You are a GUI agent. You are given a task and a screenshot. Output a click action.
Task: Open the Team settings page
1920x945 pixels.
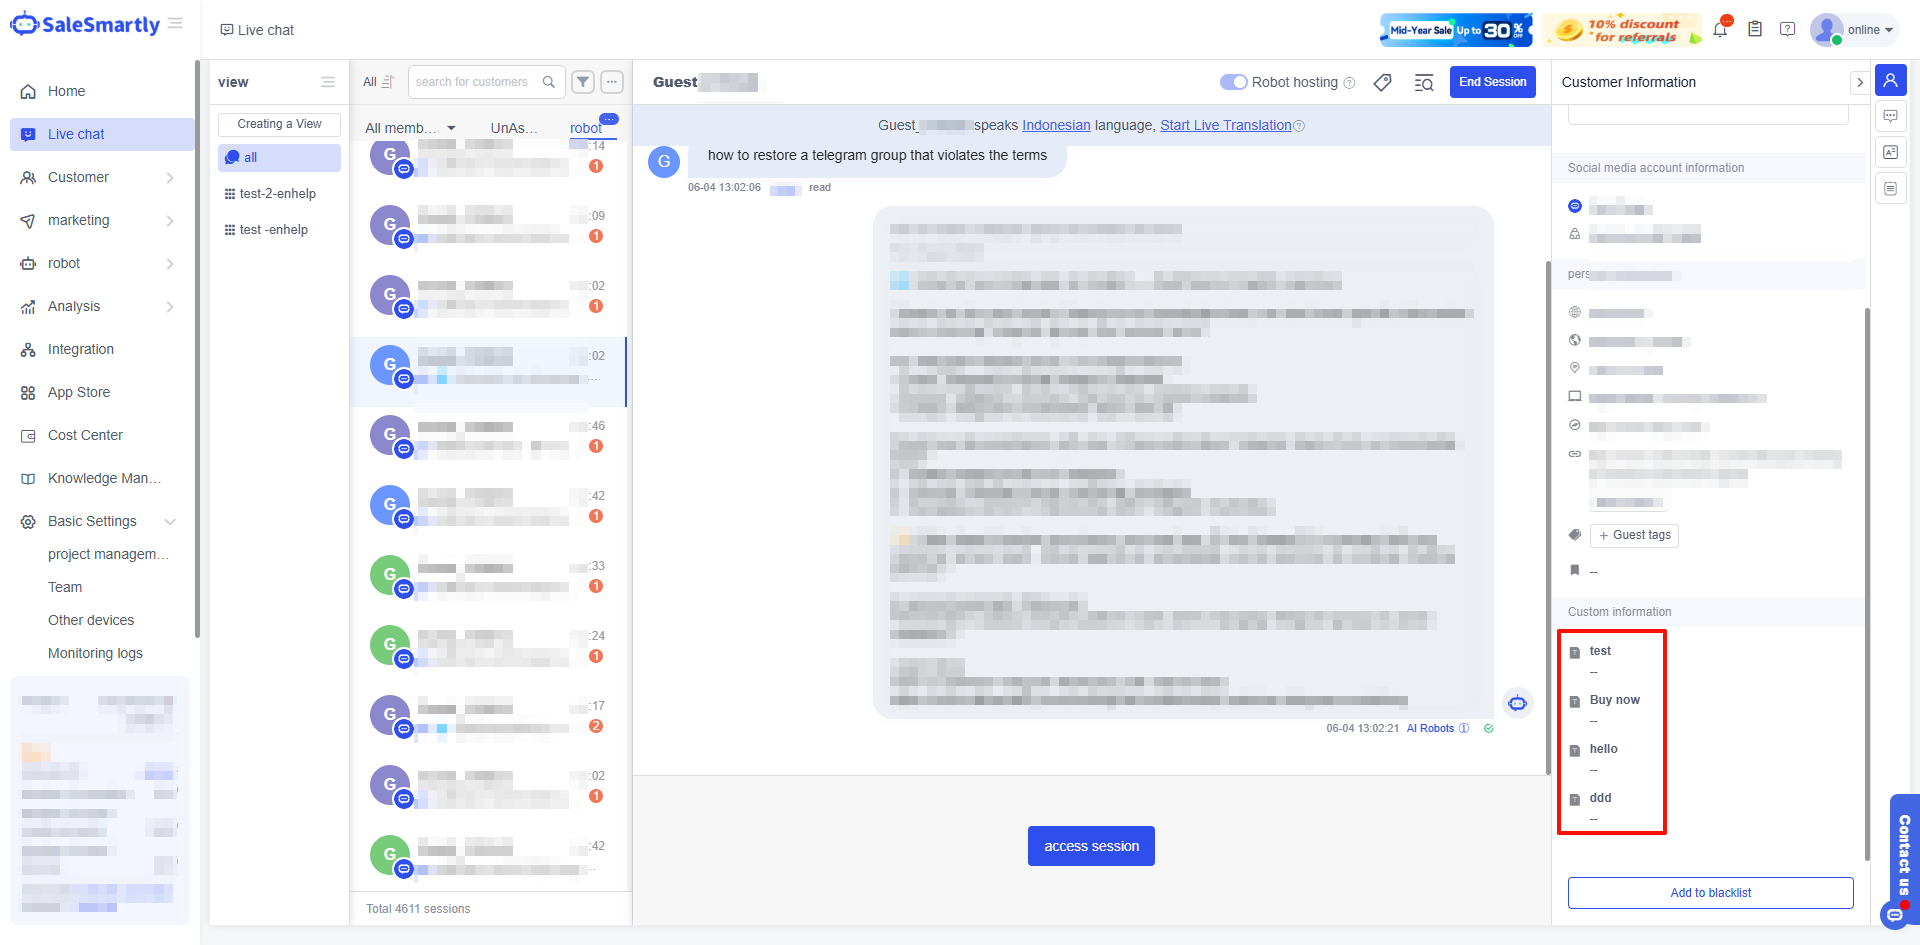click(x=65, y=587)
